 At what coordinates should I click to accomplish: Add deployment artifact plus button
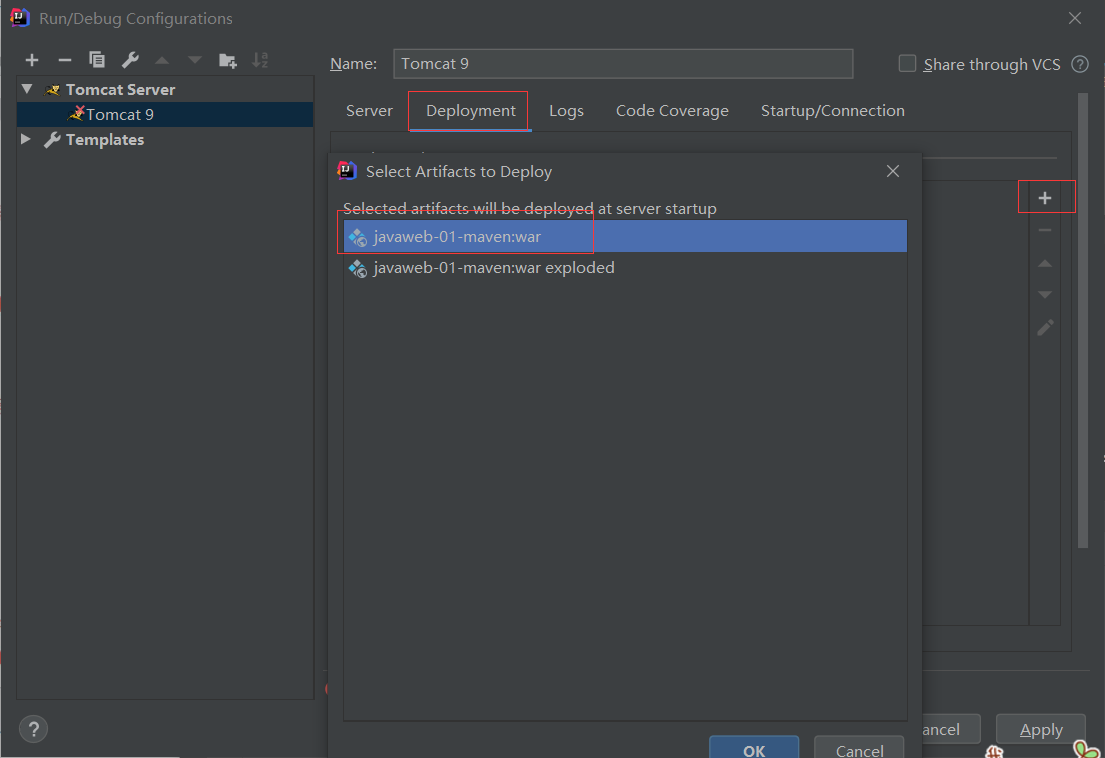[1045, 198]
